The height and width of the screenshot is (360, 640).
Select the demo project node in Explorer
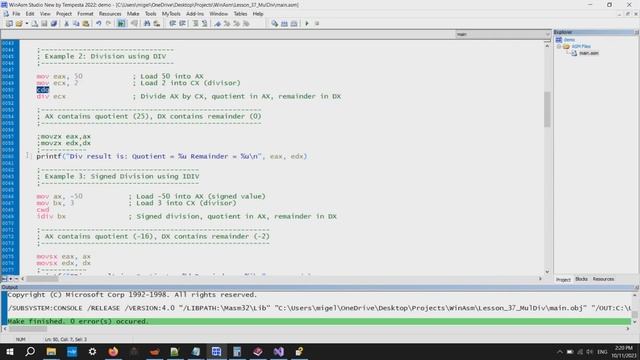tap(569, 40)
